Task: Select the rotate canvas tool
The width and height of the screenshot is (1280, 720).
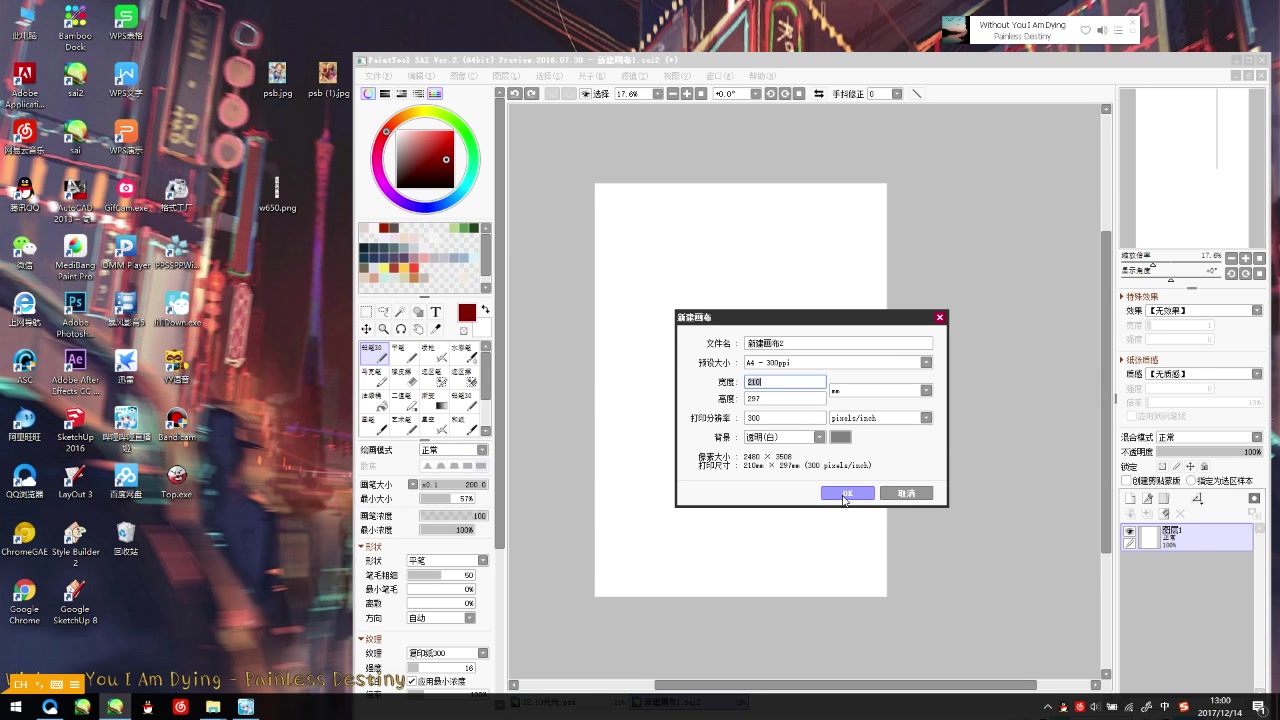Action: click(x=400, y=329)
